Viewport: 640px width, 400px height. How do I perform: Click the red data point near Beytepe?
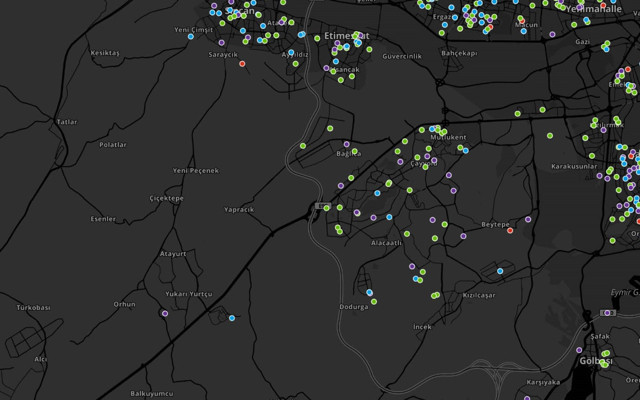point(510,231)
